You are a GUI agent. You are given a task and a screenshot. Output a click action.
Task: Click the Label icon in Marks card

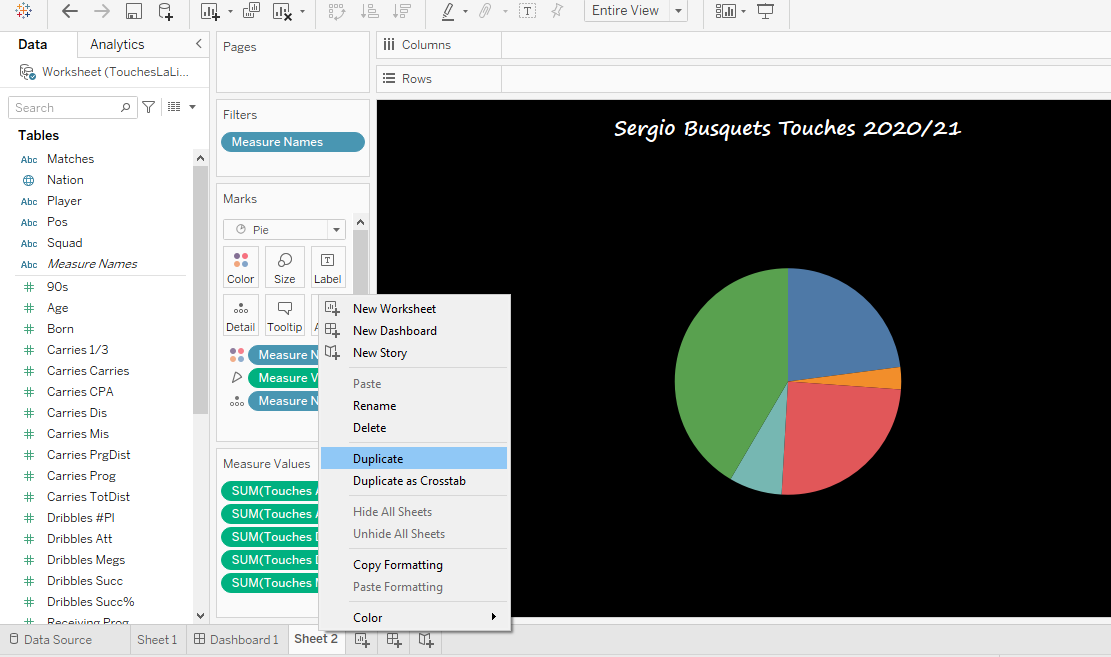328,266
